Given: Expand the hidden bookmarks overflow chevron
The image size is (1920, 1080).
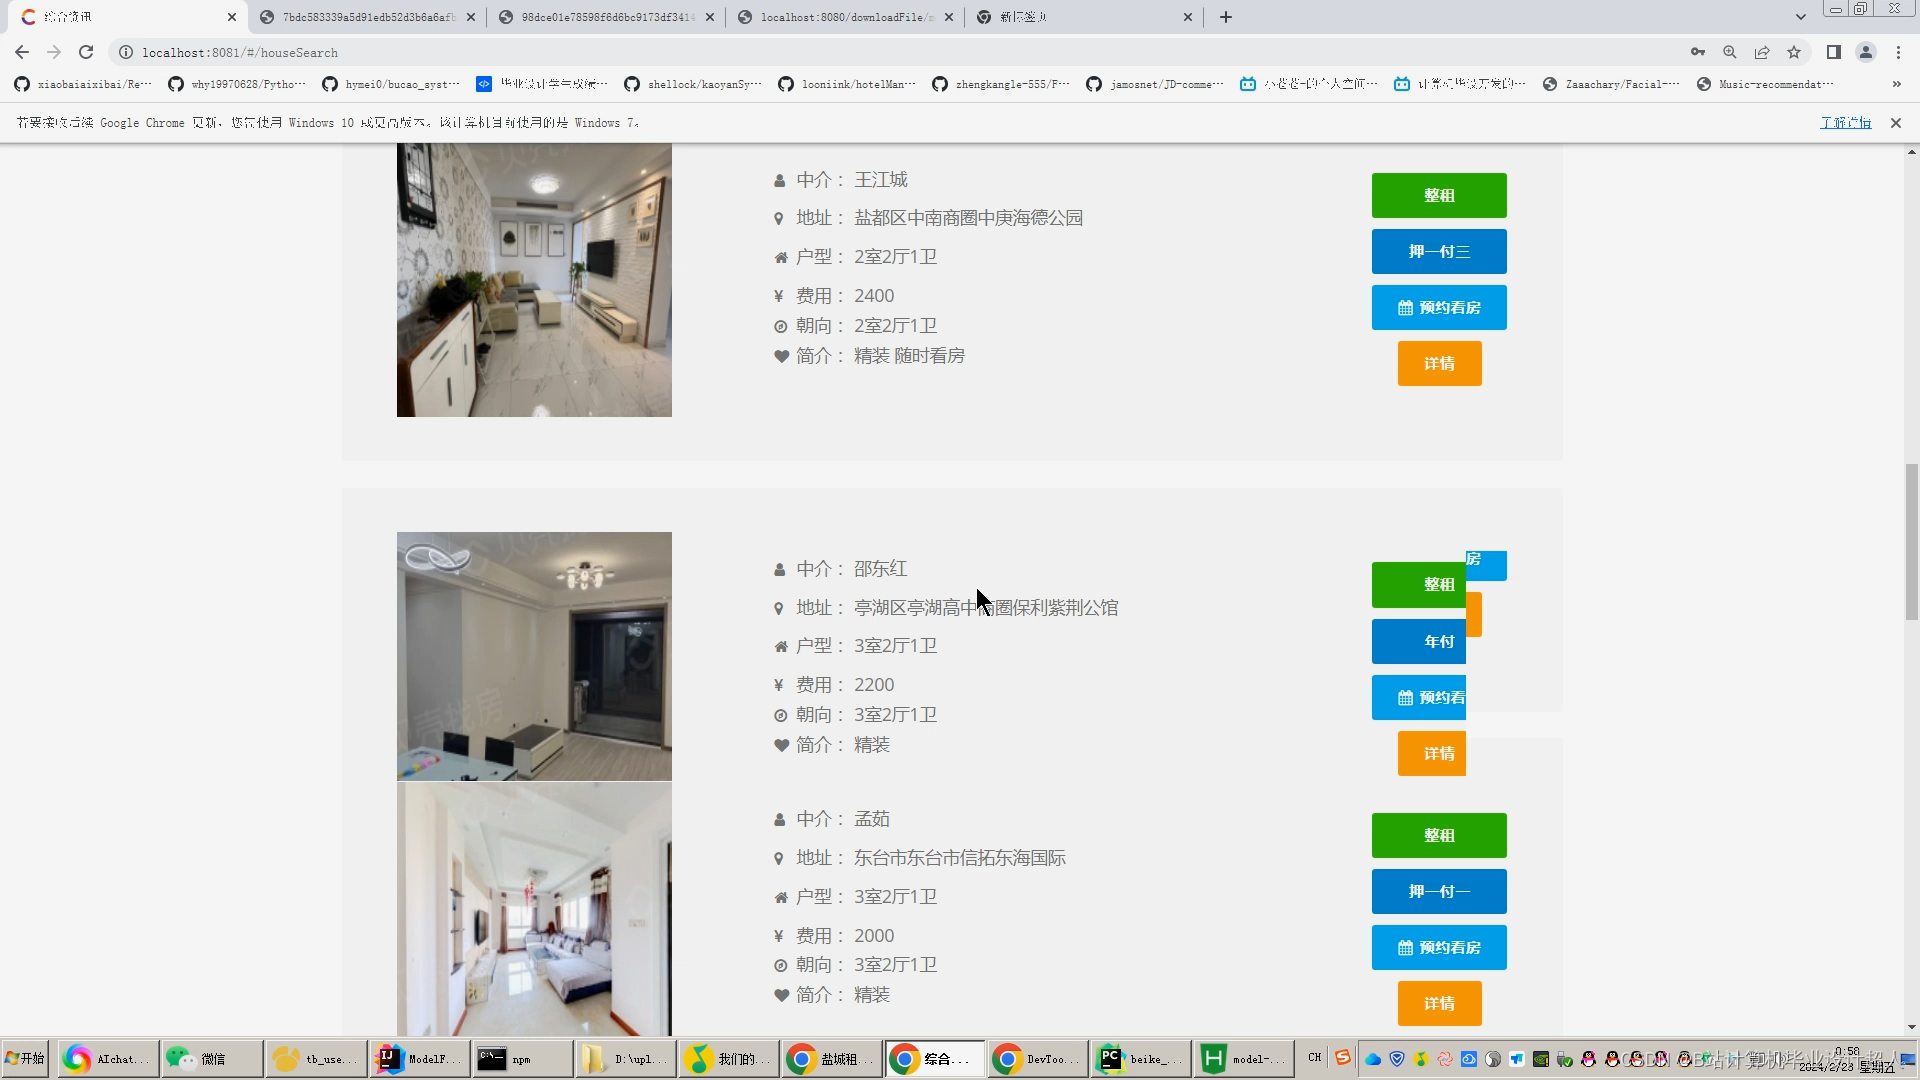Looking at the screenshot, I should pos(1897,84).
